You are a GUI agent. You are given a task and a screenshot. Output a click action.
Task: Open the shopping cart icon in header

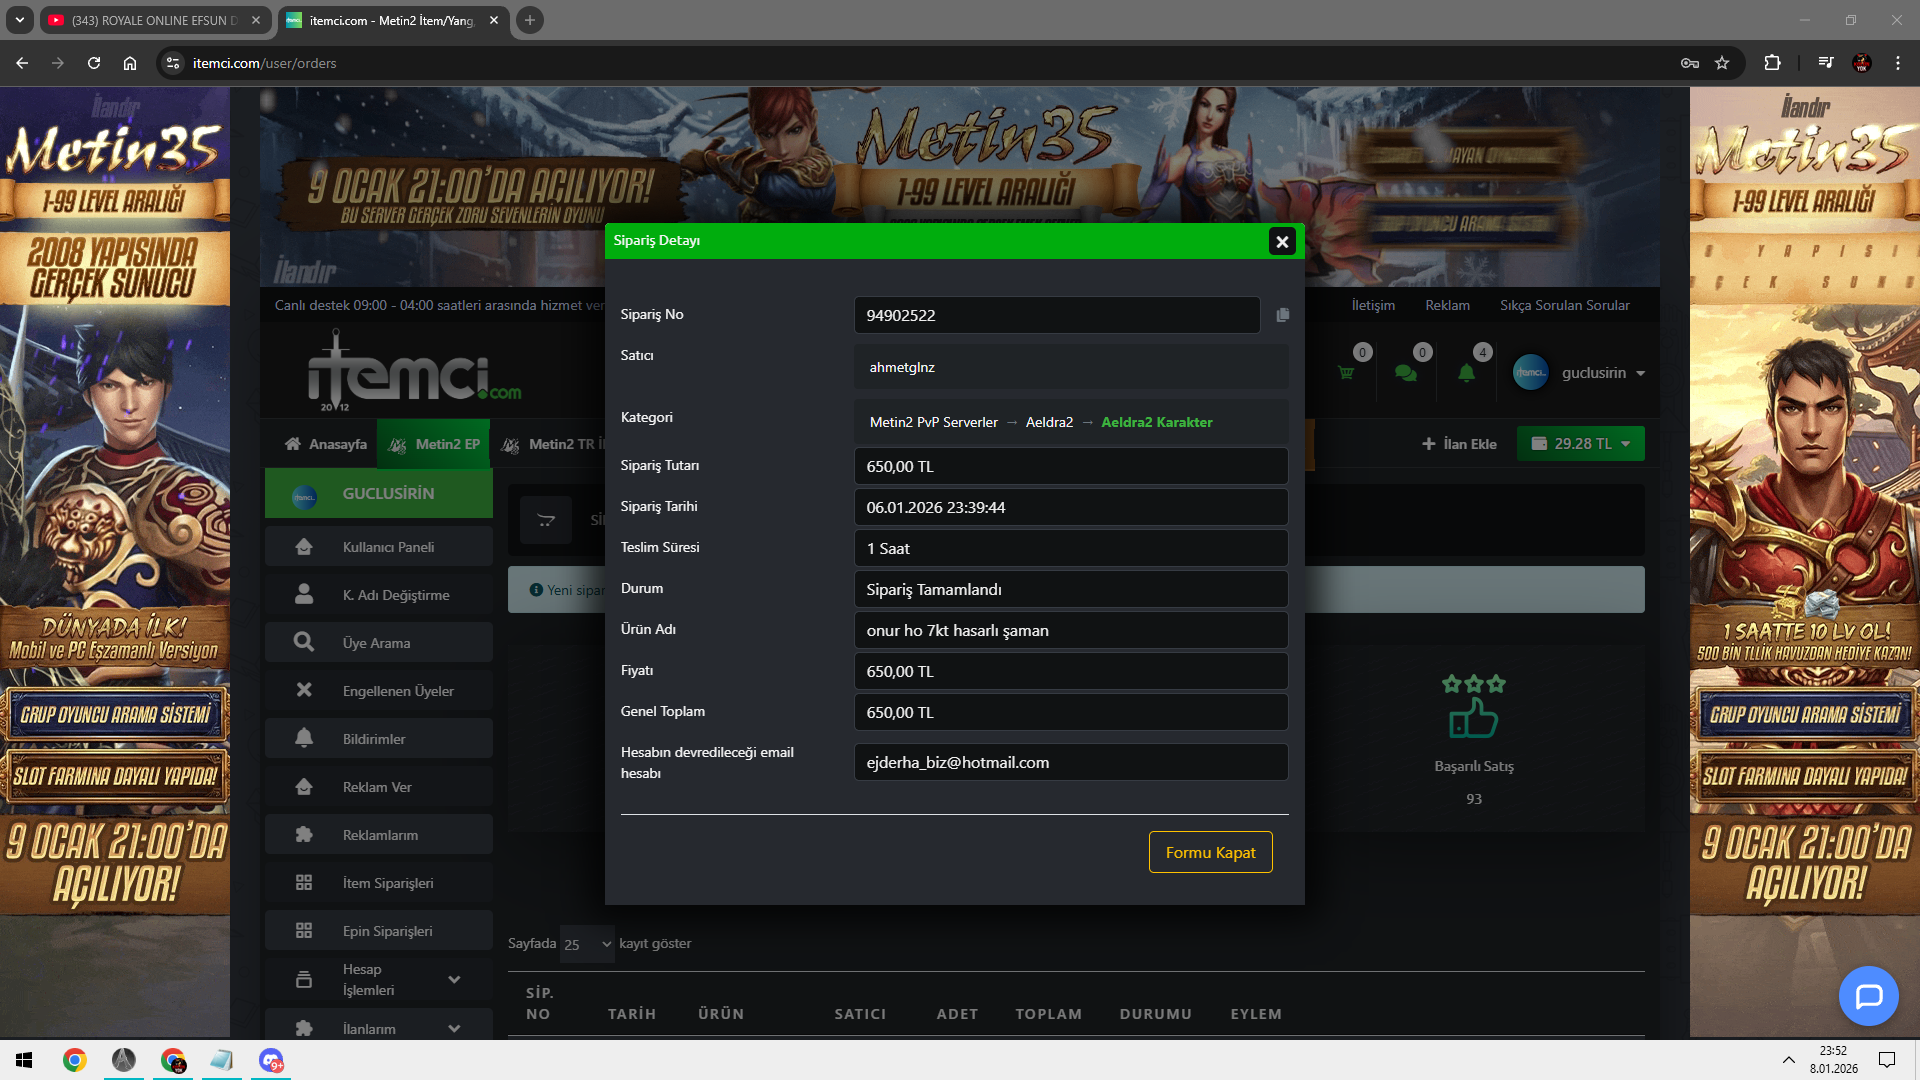(x=1346, y=373)
